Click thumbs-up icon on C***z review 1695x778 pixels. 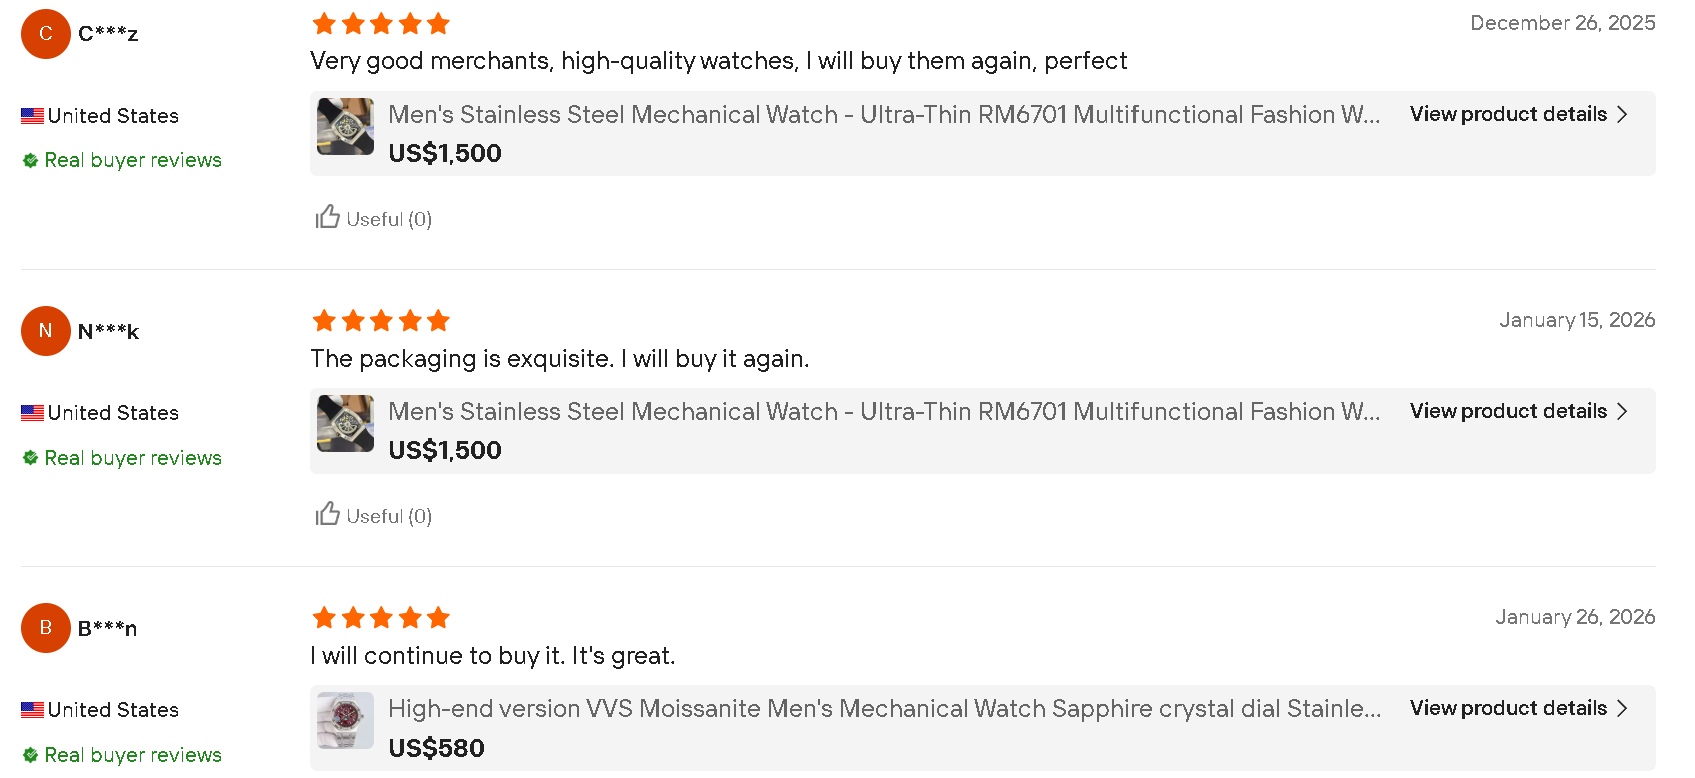[328, 217]
